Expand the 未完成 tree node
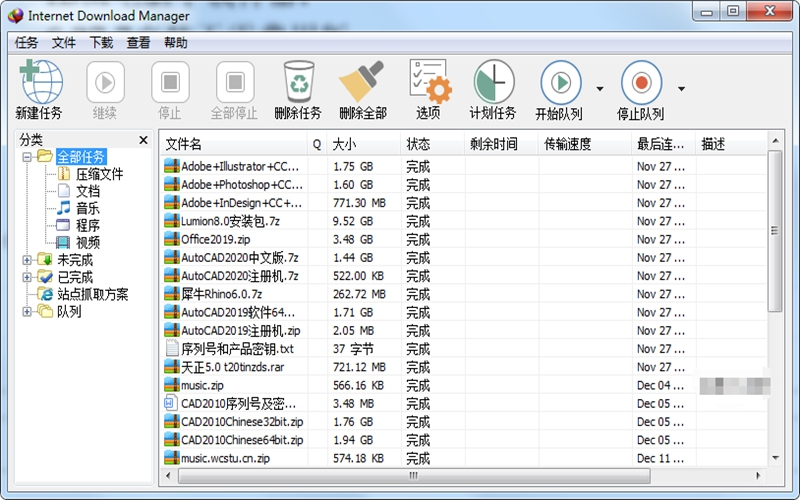 27,260
